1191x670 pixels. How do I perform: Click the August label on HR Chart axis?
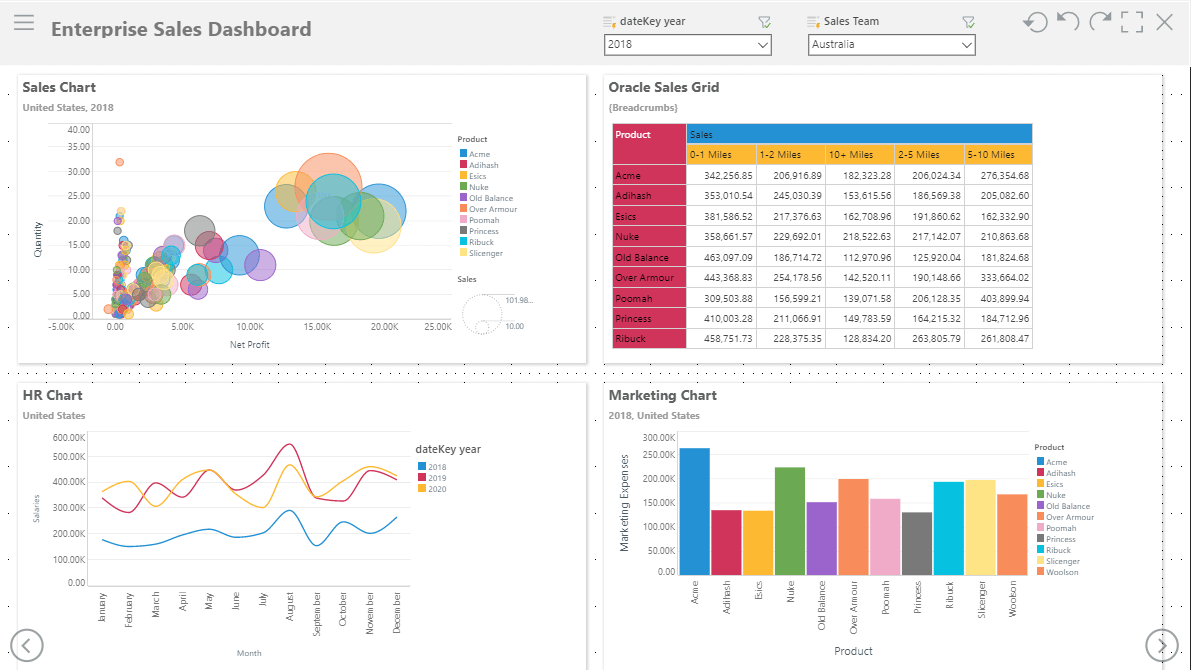point(289,607)
